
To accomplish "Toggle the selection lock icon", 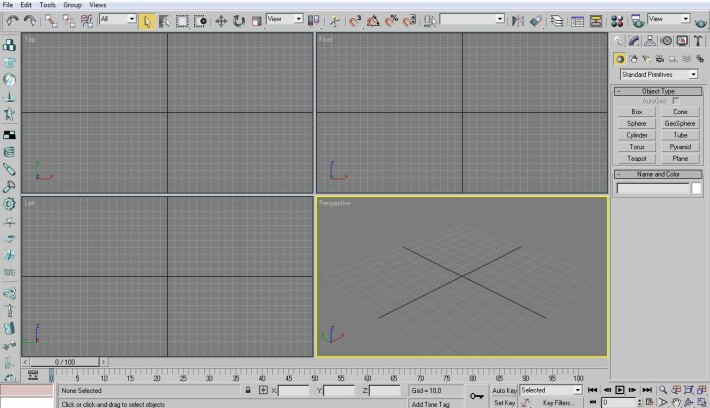I will coord(248,390).
